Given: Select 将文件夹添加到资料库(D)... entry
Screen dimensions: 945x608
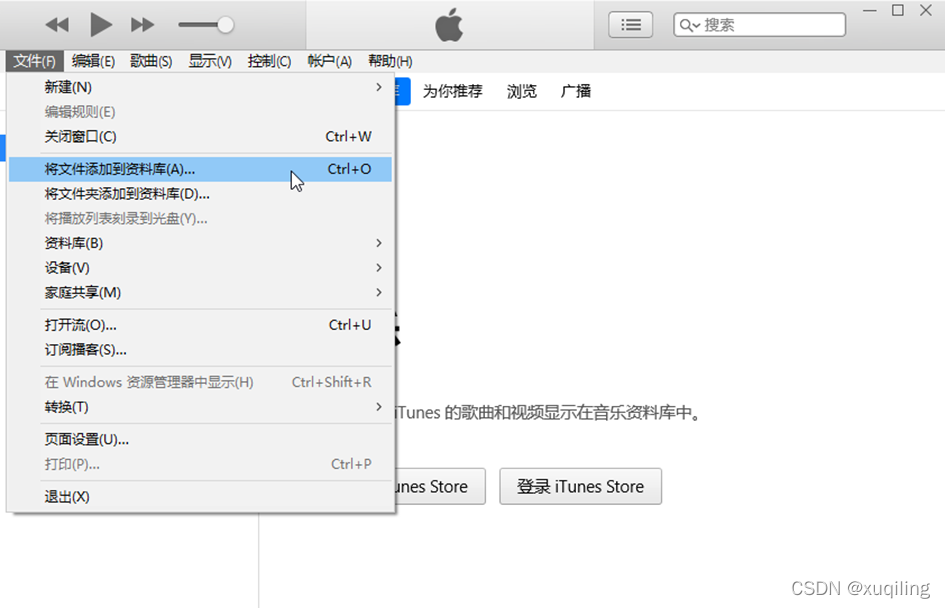Looking at the screenshot, I should 200,194.
